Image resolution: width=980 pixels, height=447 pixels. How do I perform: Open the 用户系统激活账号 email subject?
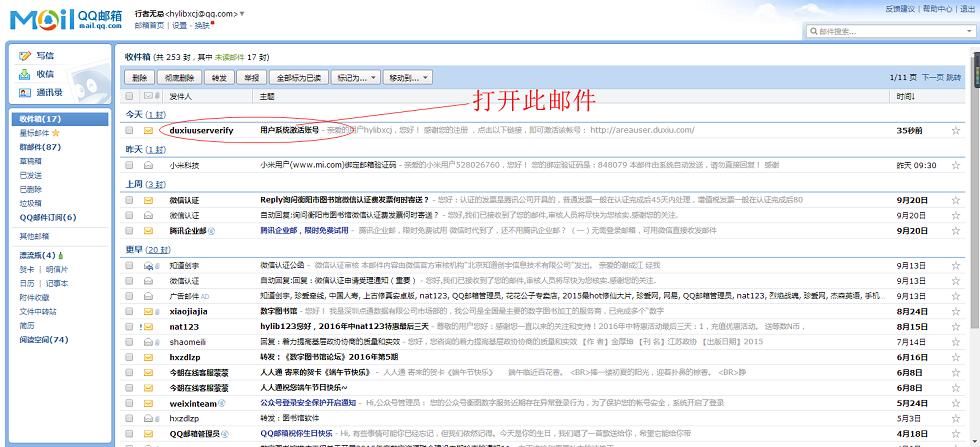coord(289,131)
